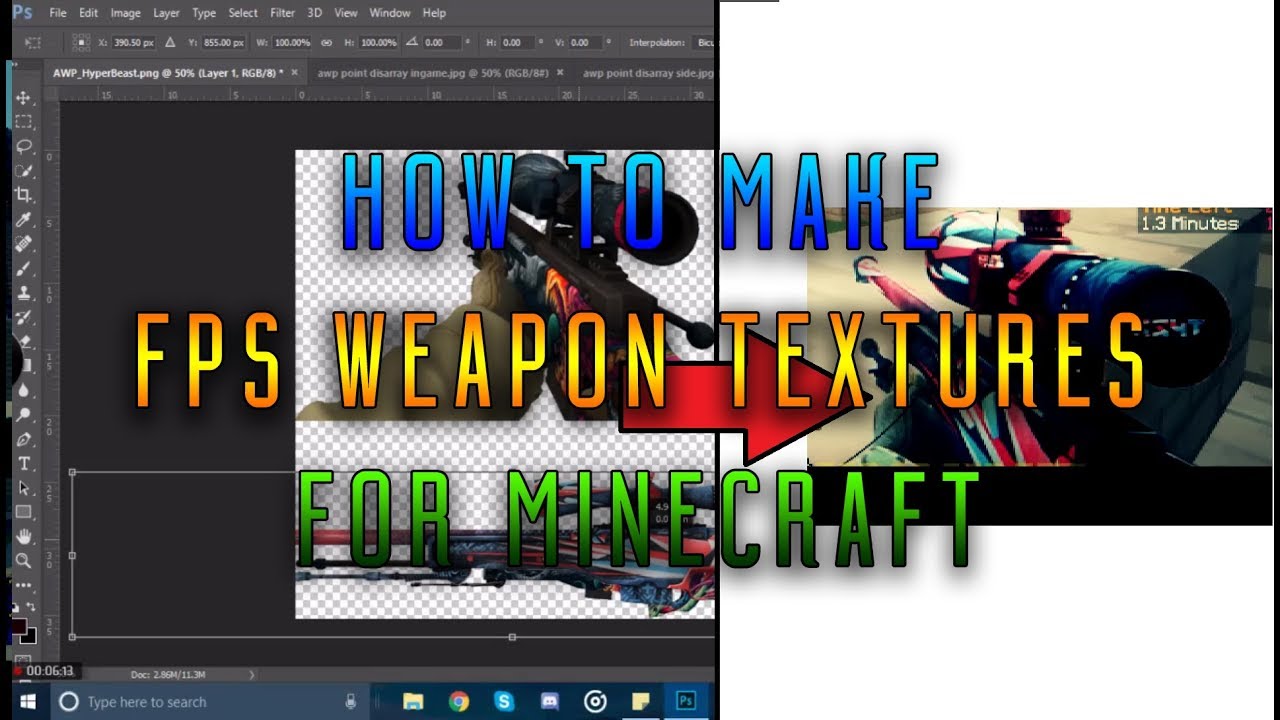
Task: Click the reference point locator grid
Action: [x=82, y=43]
